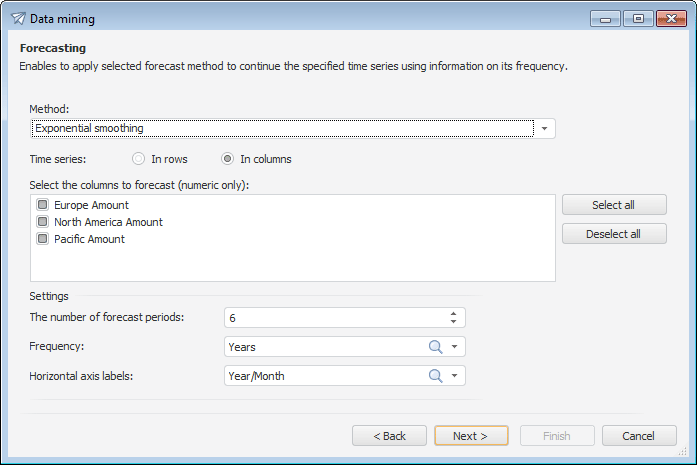Decrease the number of forecast periods
697x465 pixels.
point(453,322)
